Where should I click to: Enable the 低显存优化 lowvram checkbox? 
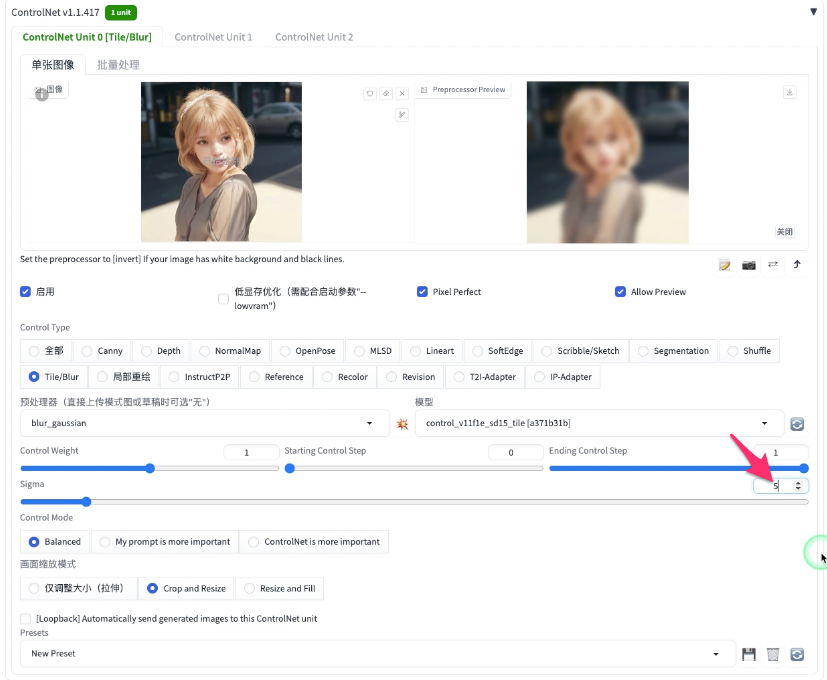(x=224, y=299)
